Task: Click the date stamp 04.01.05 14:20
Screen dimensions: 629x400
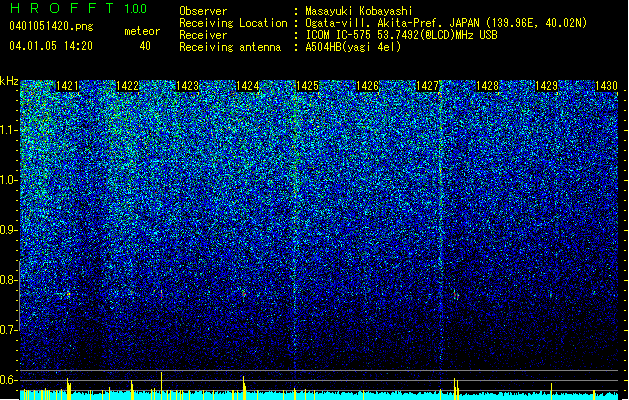Action: 51,46
